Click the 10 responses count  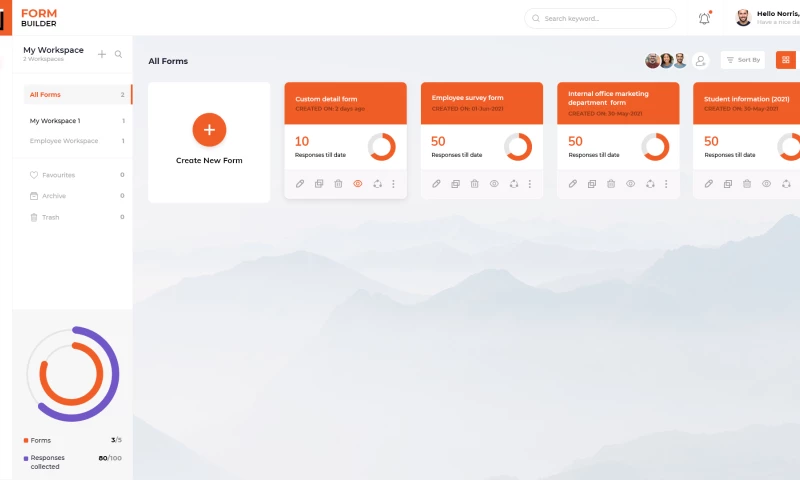[x=302, y=141]
